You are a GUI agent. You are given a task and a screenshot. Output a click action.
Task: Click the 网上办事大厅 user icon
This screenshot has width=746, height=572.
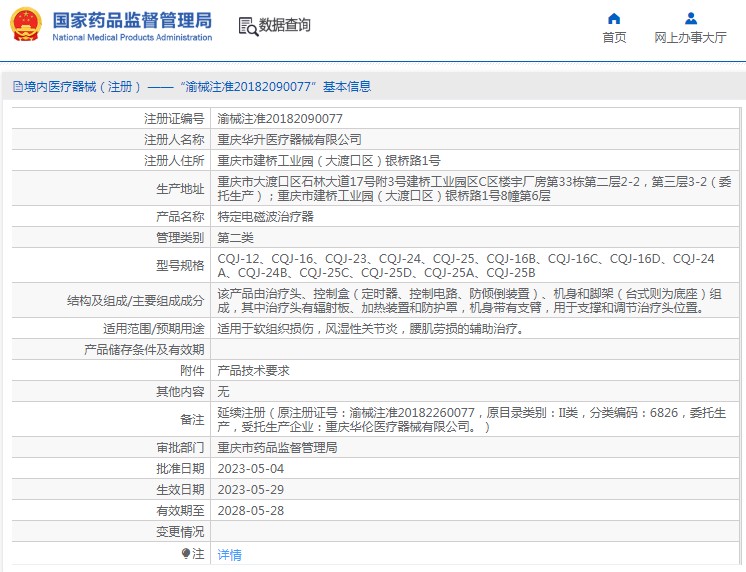(690, 18)
